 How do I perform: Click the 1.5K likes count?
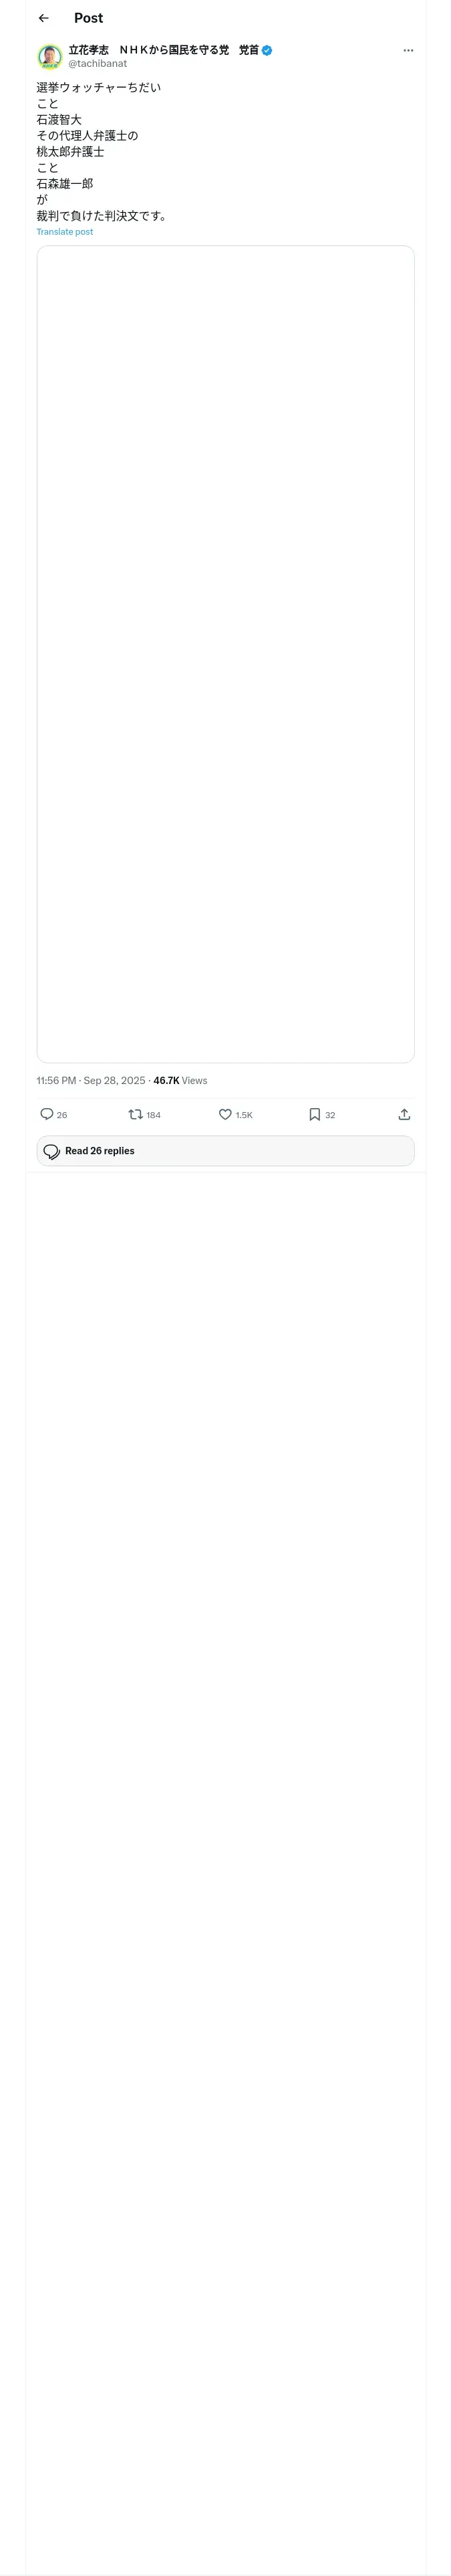coord(244,1115)
